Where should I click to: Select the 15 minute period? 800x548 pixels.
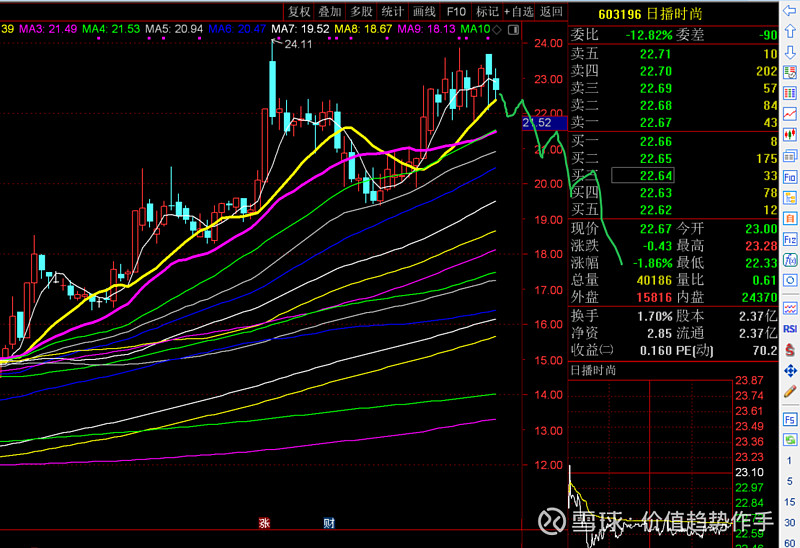point(789,502)
